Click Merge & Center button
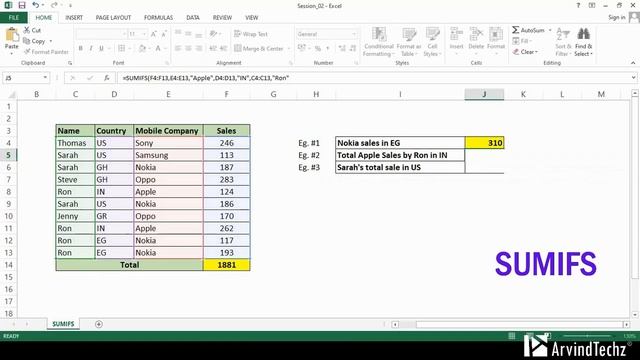 259,49
